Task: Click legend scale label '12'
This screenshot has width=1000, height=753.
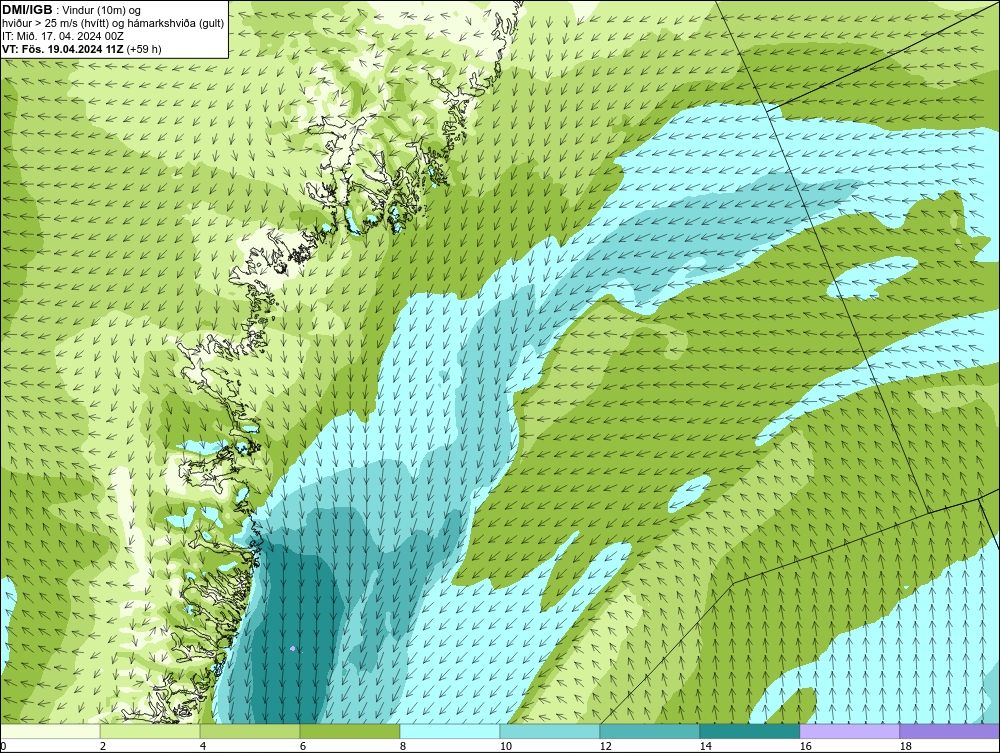Action: (x=605, y=746)
